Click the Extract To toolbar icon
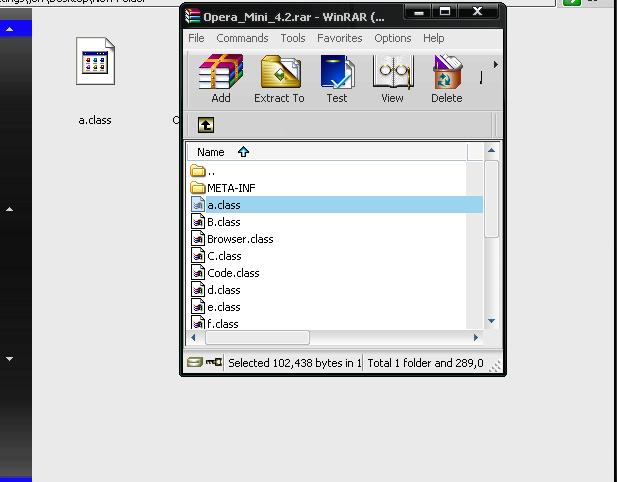617x482 pixels. [x=279, y=79]
